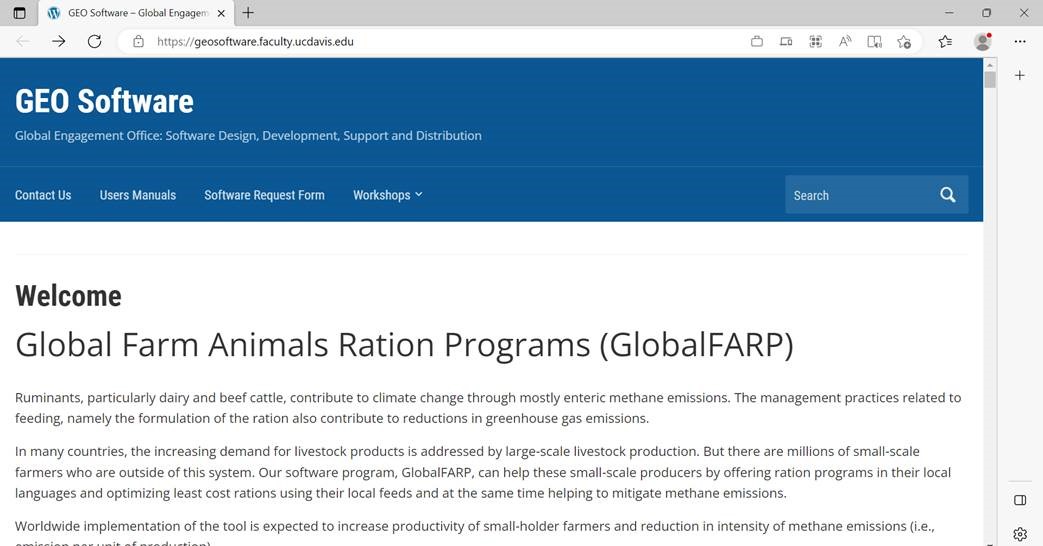
Task: Click paragraph starting 'In many countries'
Action: pyautogui.click(x=483, y=472)
